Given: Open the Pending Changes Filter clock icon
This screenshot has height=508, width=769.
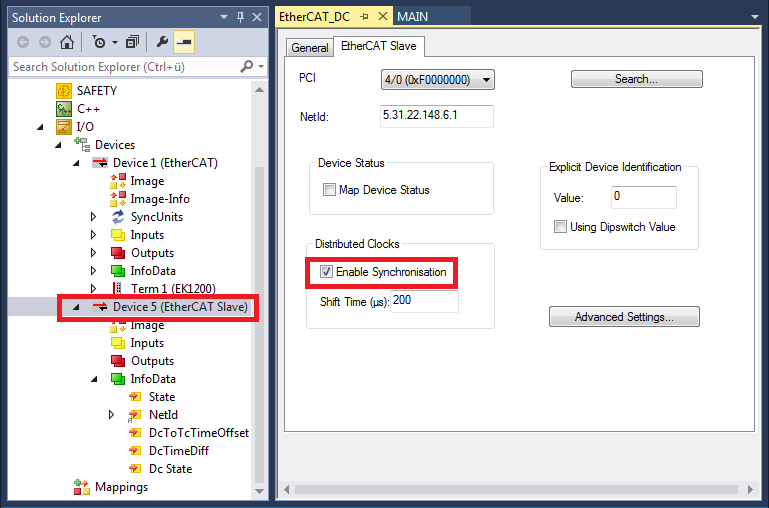Looking at the screenshot, I should (99, 42).
